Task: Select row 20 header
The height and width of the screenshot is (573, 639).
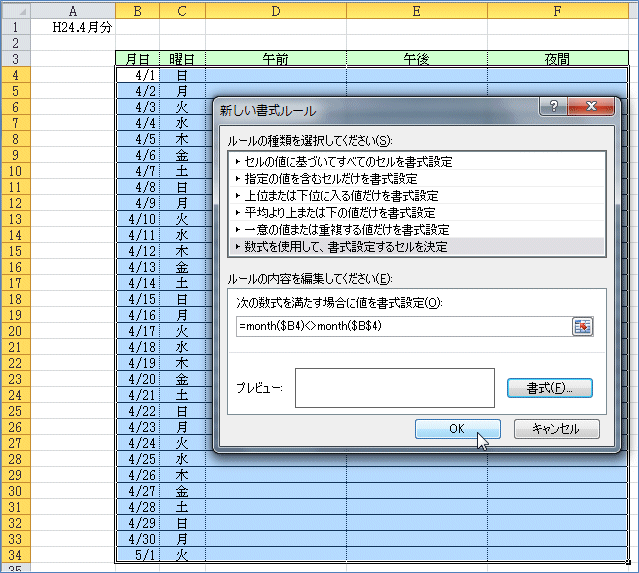Action: [15, 331]
